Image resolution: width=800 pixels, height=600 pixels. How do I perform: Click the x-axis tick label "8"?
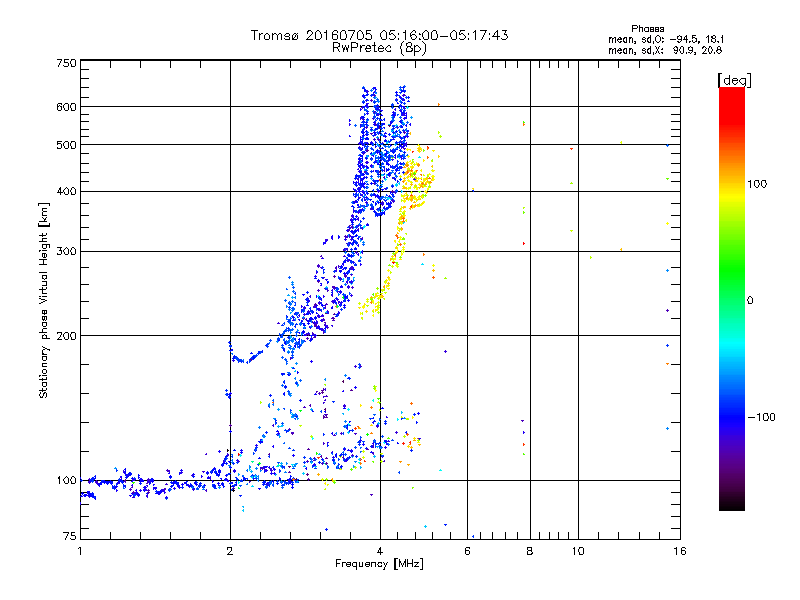(530, 551)
